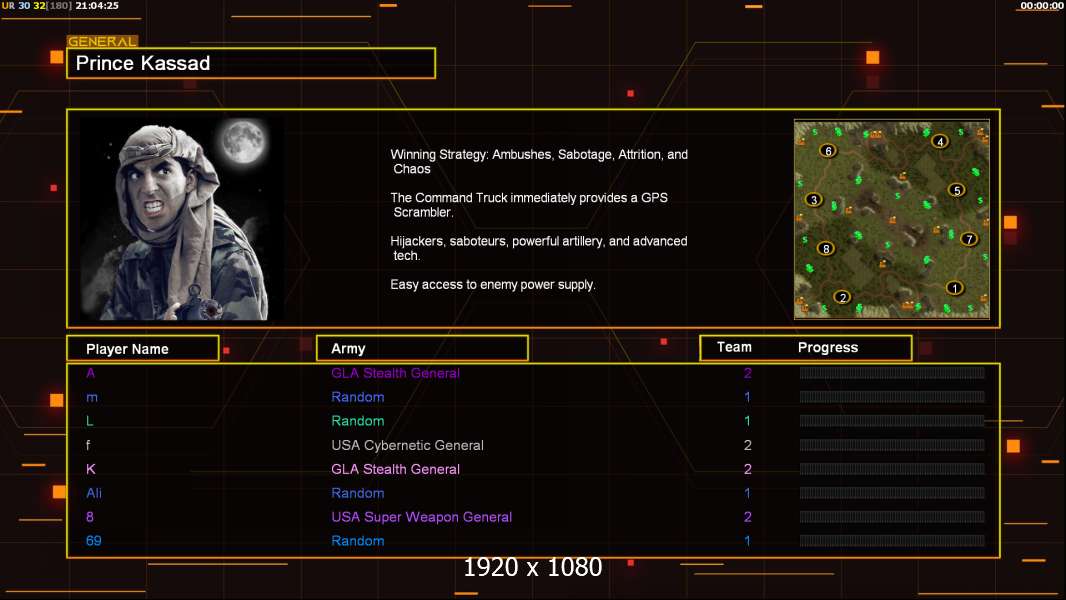The image size is (1066, 600).
Task: Select player 69 in the list
Action: [x=94, y=541]
